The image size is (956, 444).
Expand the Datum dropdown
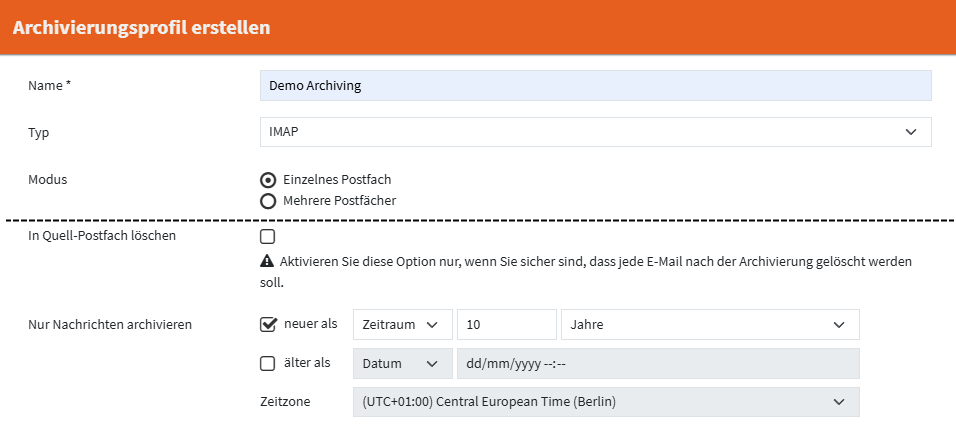click(x=401, y=364)
